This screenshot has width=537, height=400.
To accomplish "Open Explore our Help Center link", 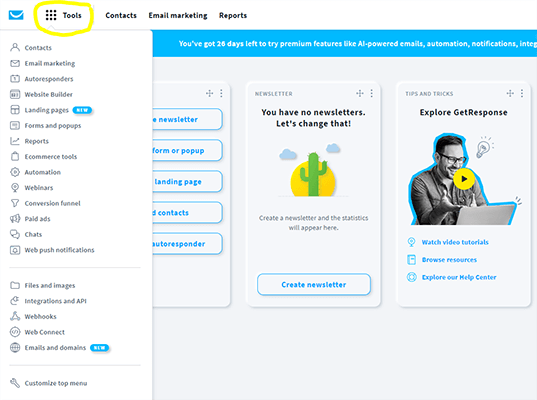I will [459, 277].
